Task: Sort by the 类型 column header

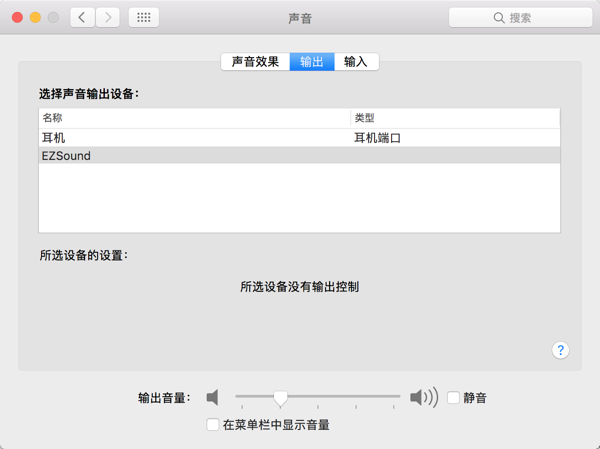Action: click(x=455, y=118)
